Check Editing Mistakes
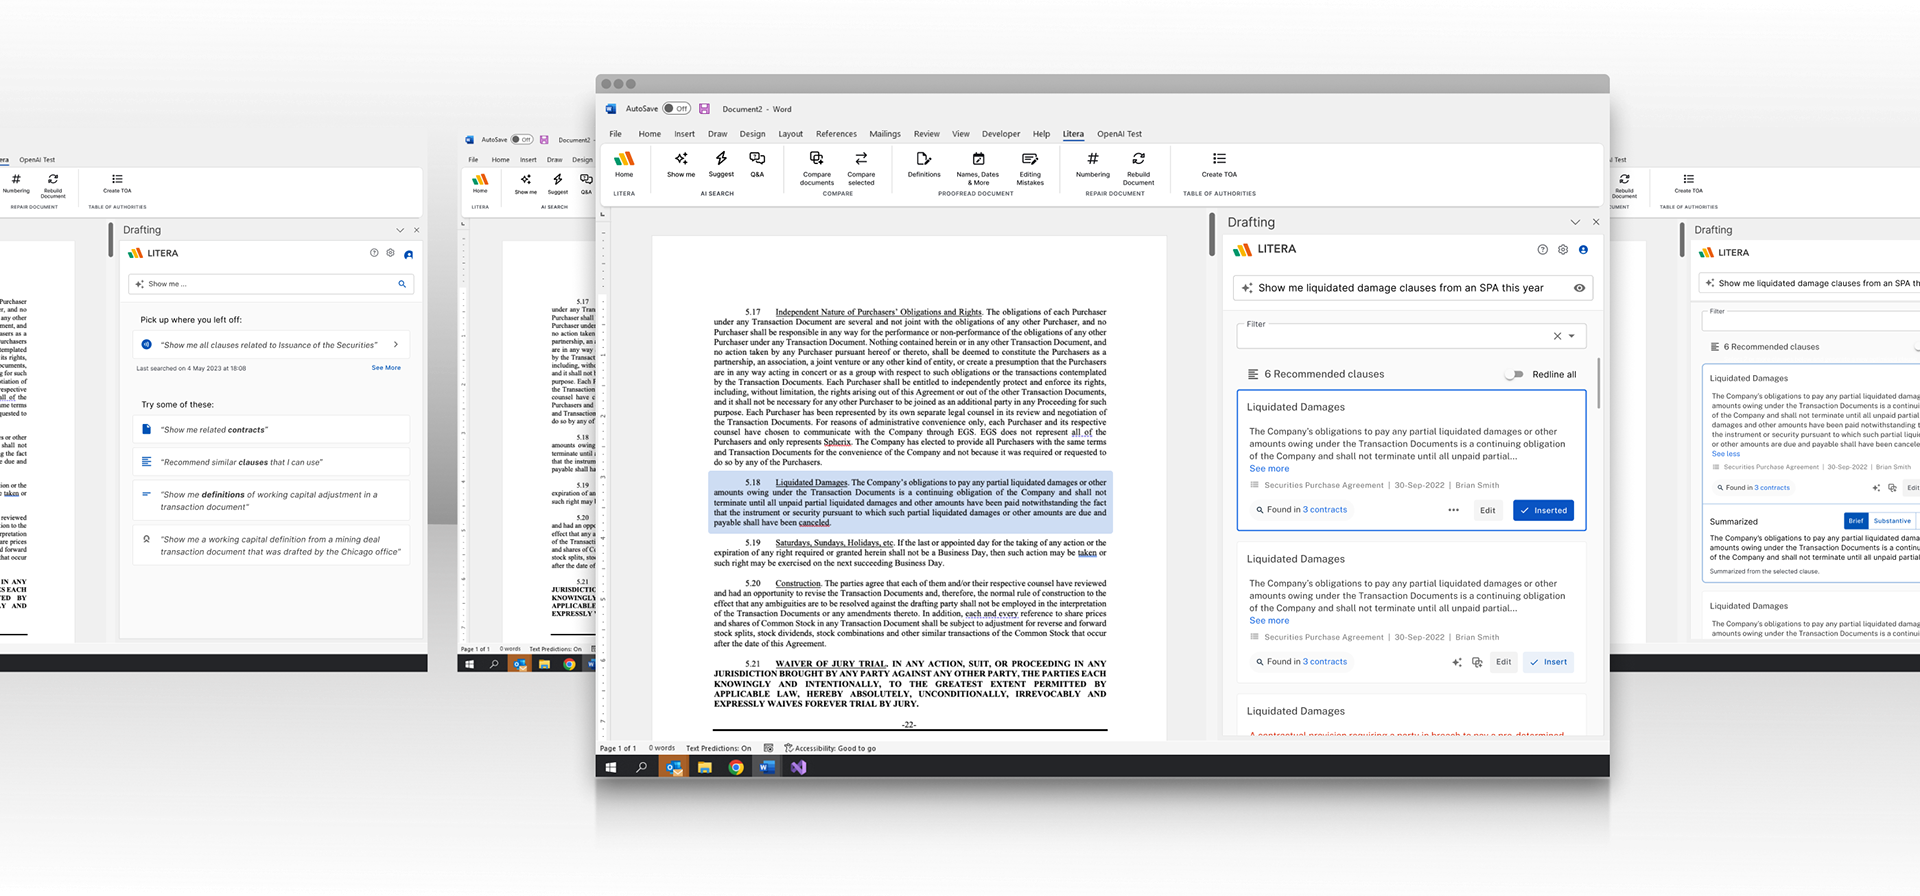This screenshot has height=896, width=1920. tap(1030, 168)
